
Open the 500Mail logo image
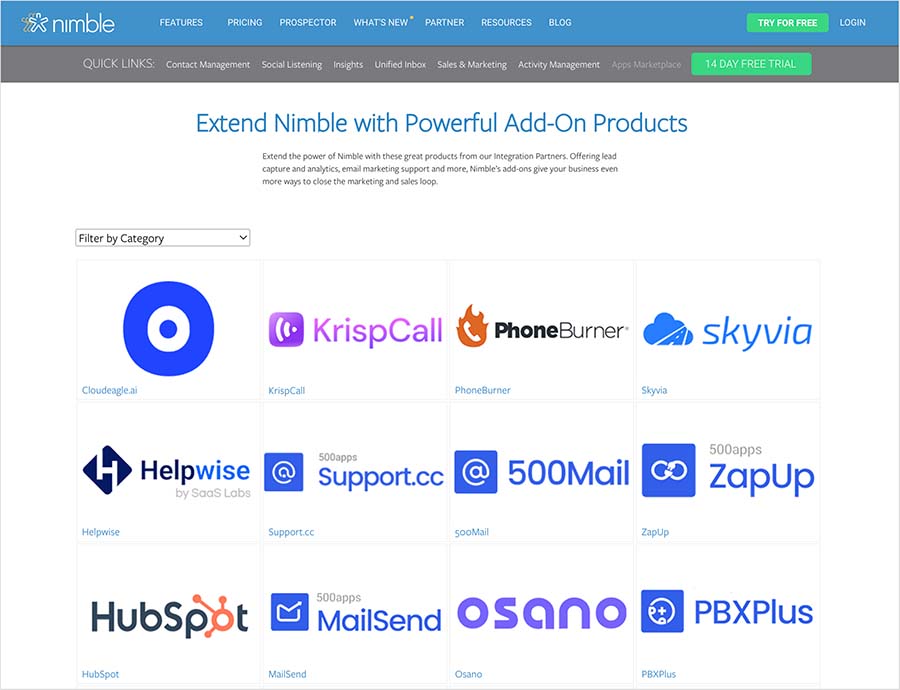click(542, 472)
